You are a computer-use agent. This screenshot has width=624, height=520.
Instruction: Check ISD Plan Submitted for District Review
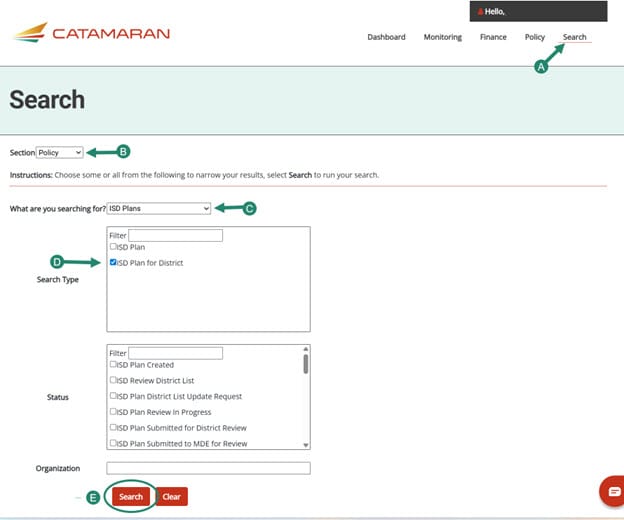(x=113, y=427)
